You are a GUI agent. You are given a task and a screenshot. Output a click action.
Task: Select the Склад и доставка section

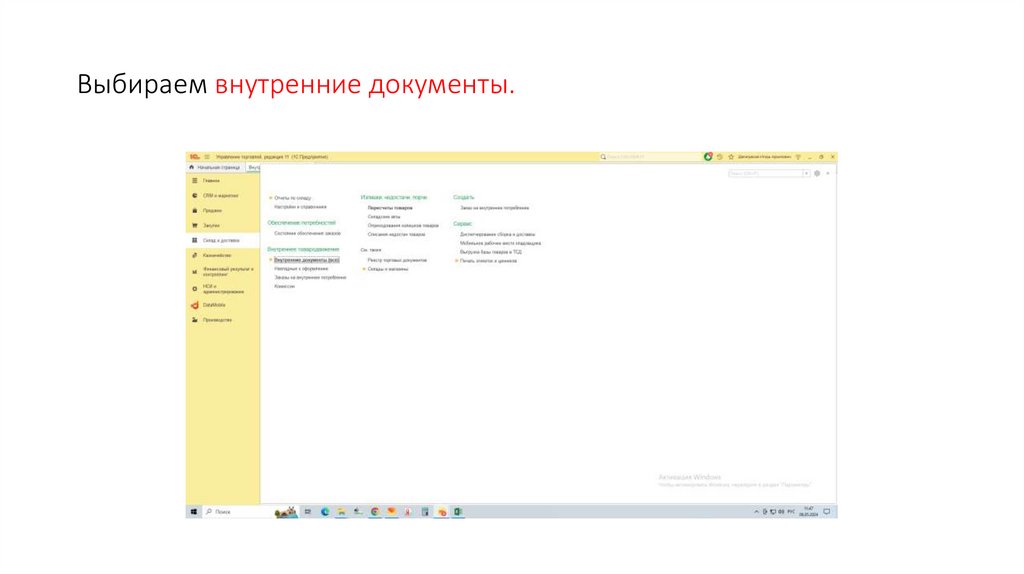(221, 240)
